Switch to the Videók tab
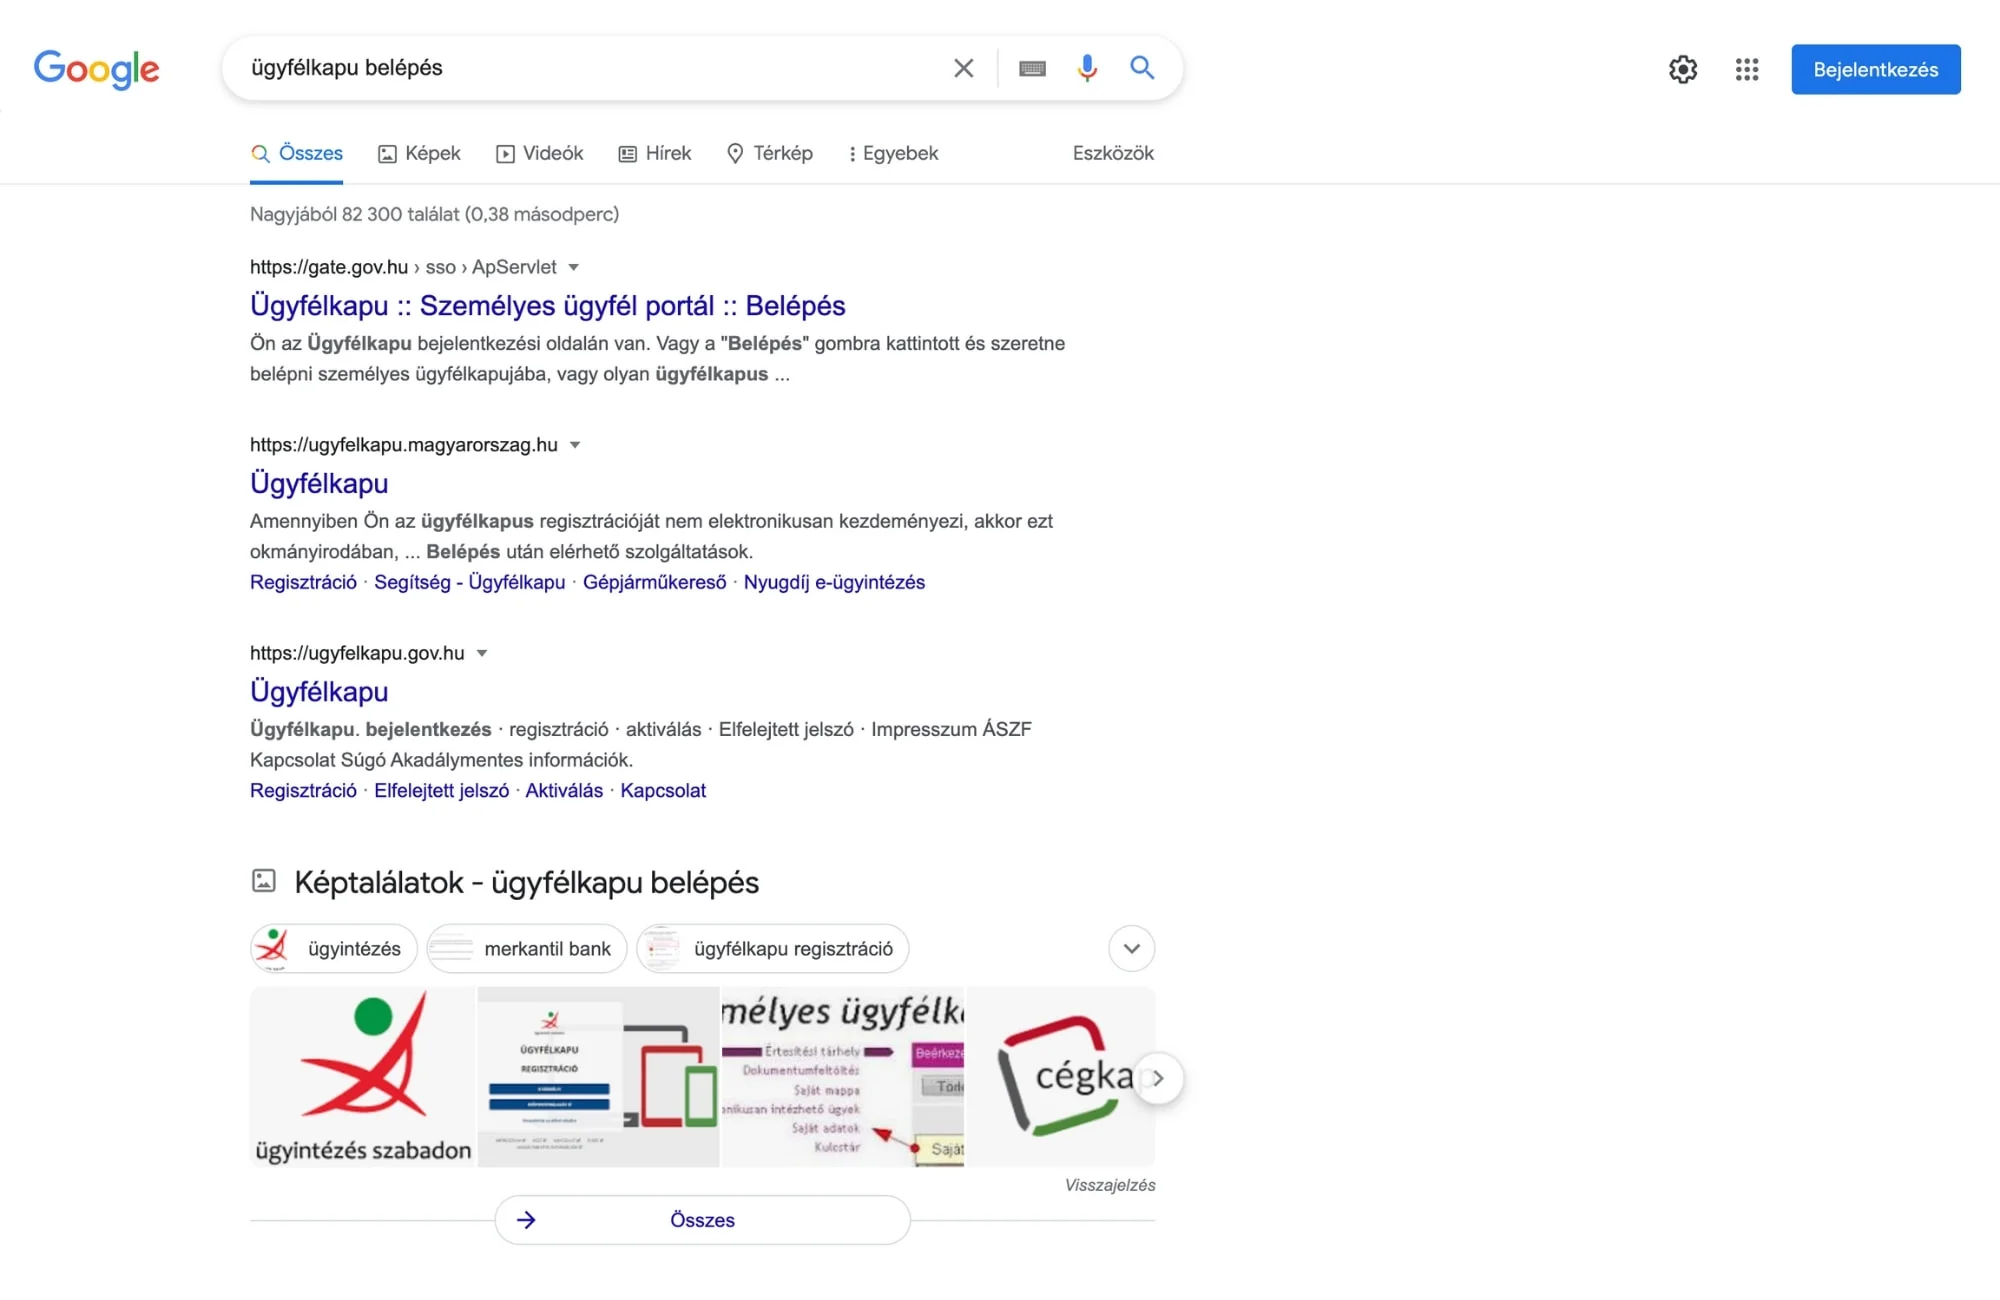Screen dimensions: 2000x1300 [x=539, y=153]
